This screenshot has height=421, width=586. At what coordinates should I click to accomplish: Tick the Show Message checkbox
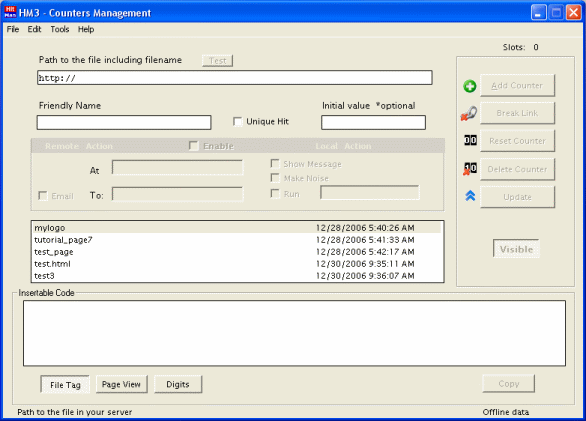(x=275, y=164)
